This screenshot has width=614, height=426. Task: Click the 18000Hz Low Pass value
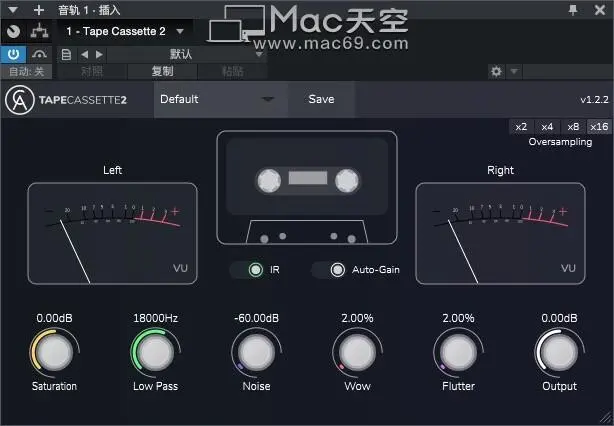[x=155, y=318]
